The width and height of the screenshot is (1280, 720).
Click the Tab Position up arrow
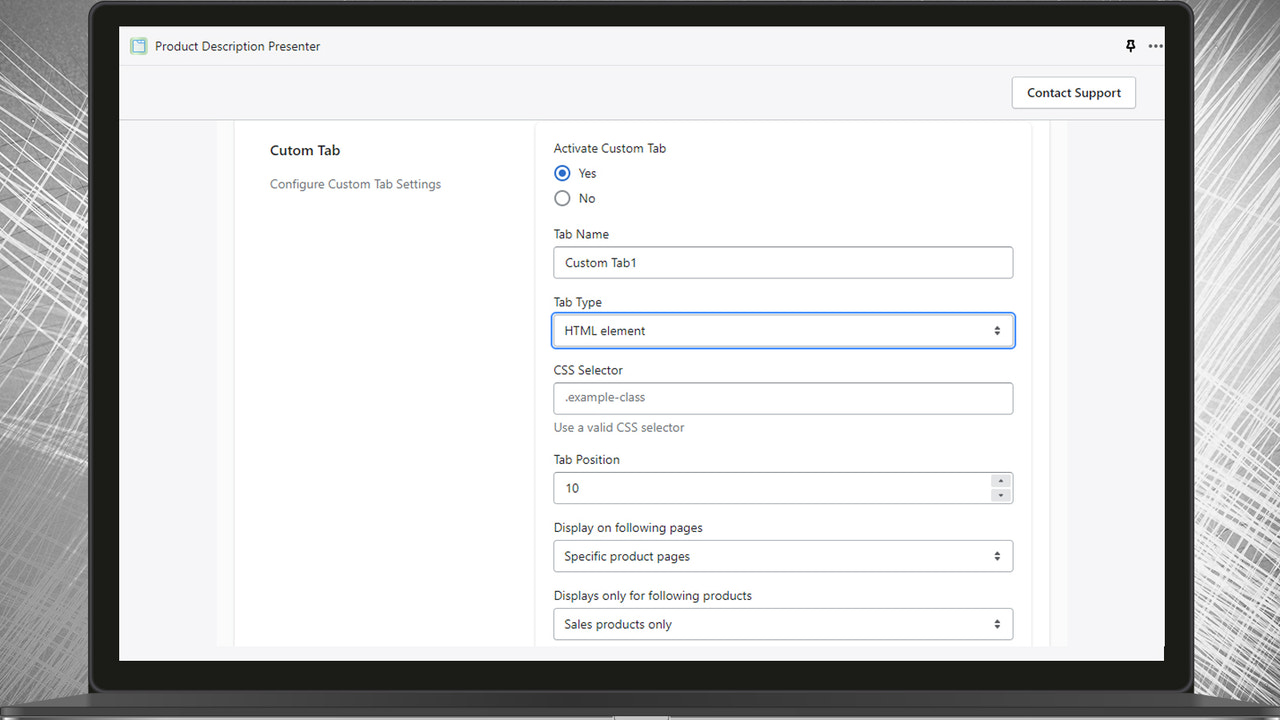(x=1001, y=482)
